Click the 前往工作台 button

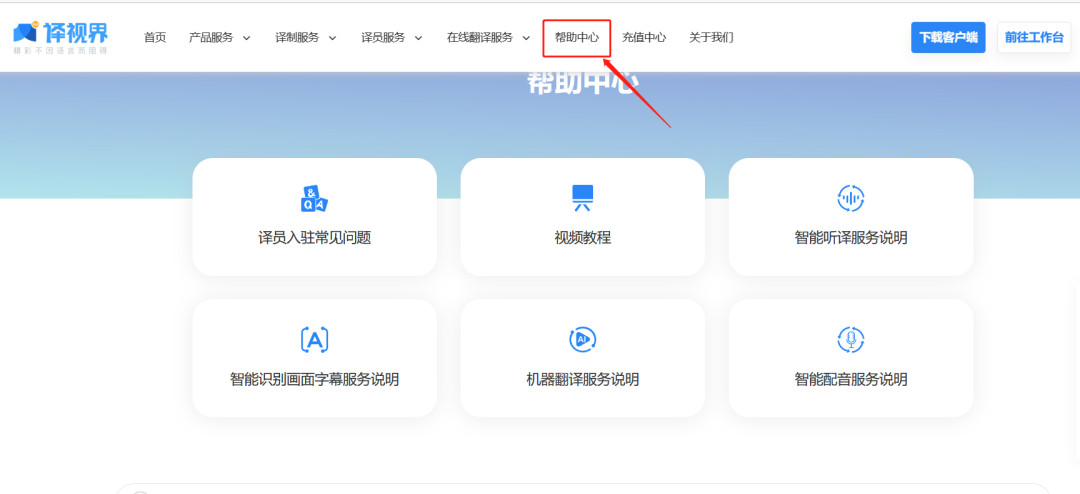click(x=1035, y=37)
